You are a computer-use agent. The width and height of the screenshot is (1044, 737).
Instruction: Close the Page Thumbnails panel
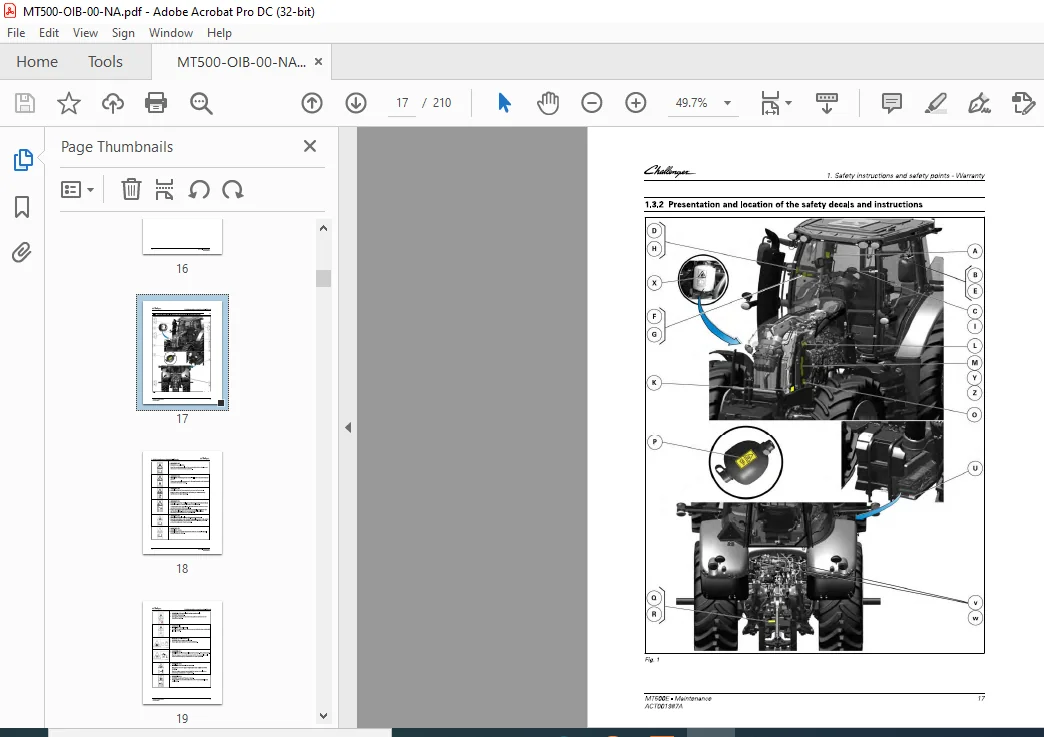pos(310,146)
